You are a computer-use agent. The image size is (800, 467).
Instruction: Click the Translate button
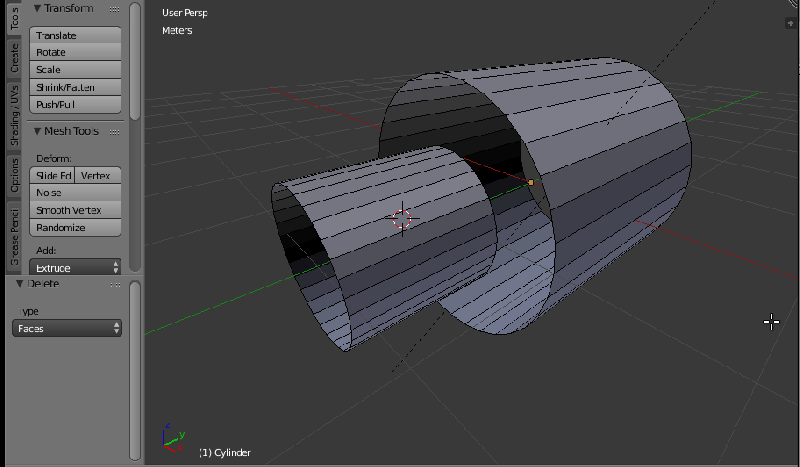point(75,35)
